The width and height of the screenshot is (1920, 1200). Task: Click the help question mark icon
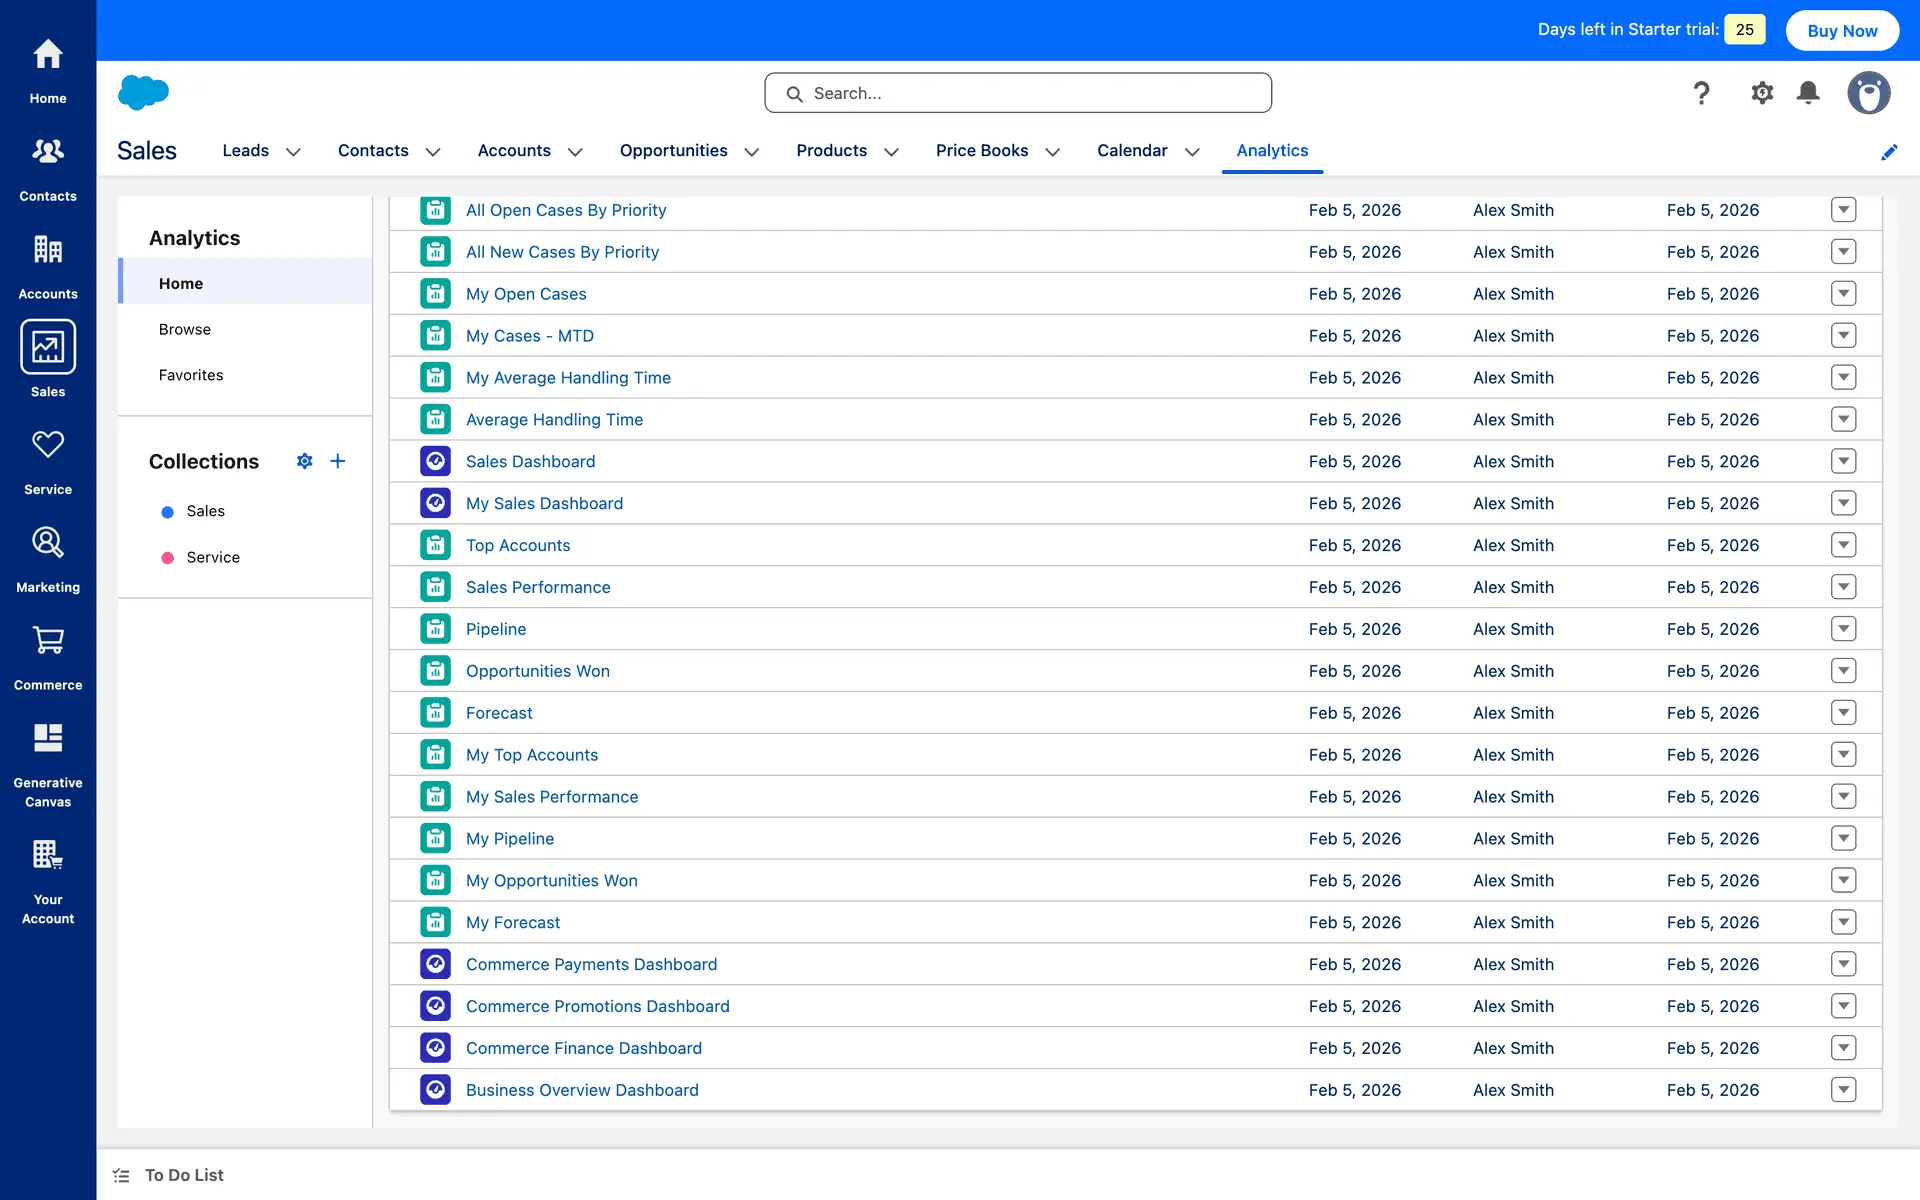pyautogui.click(x=1701, y=93)
